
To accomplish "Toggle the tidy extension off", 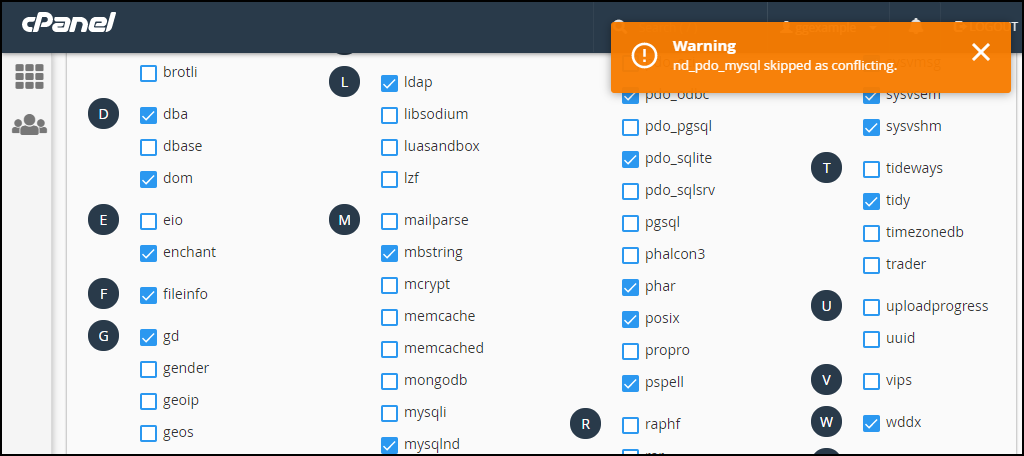I will point(871,201).
